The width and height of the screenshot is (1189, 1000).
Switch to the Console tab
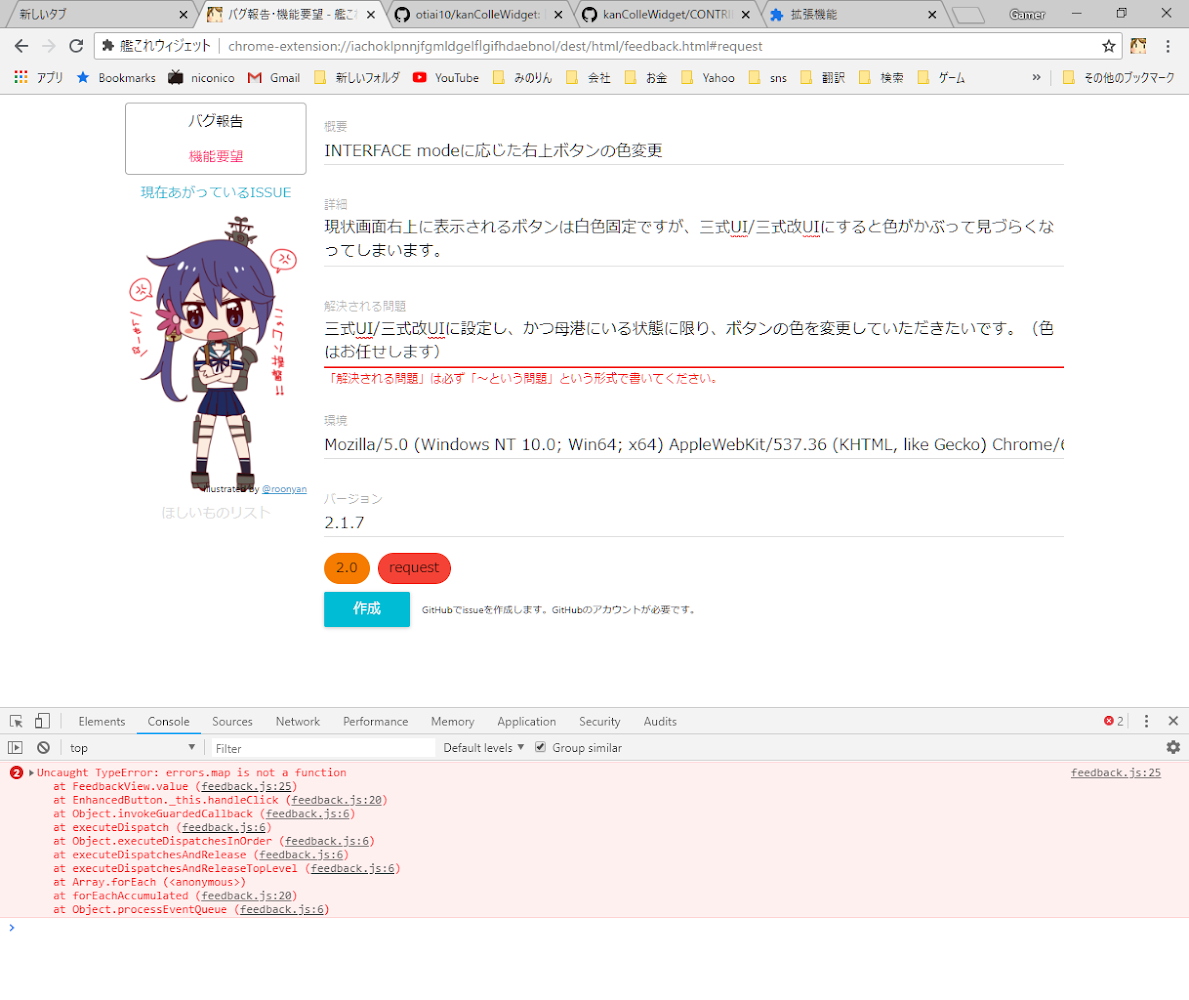pos(168,722)
